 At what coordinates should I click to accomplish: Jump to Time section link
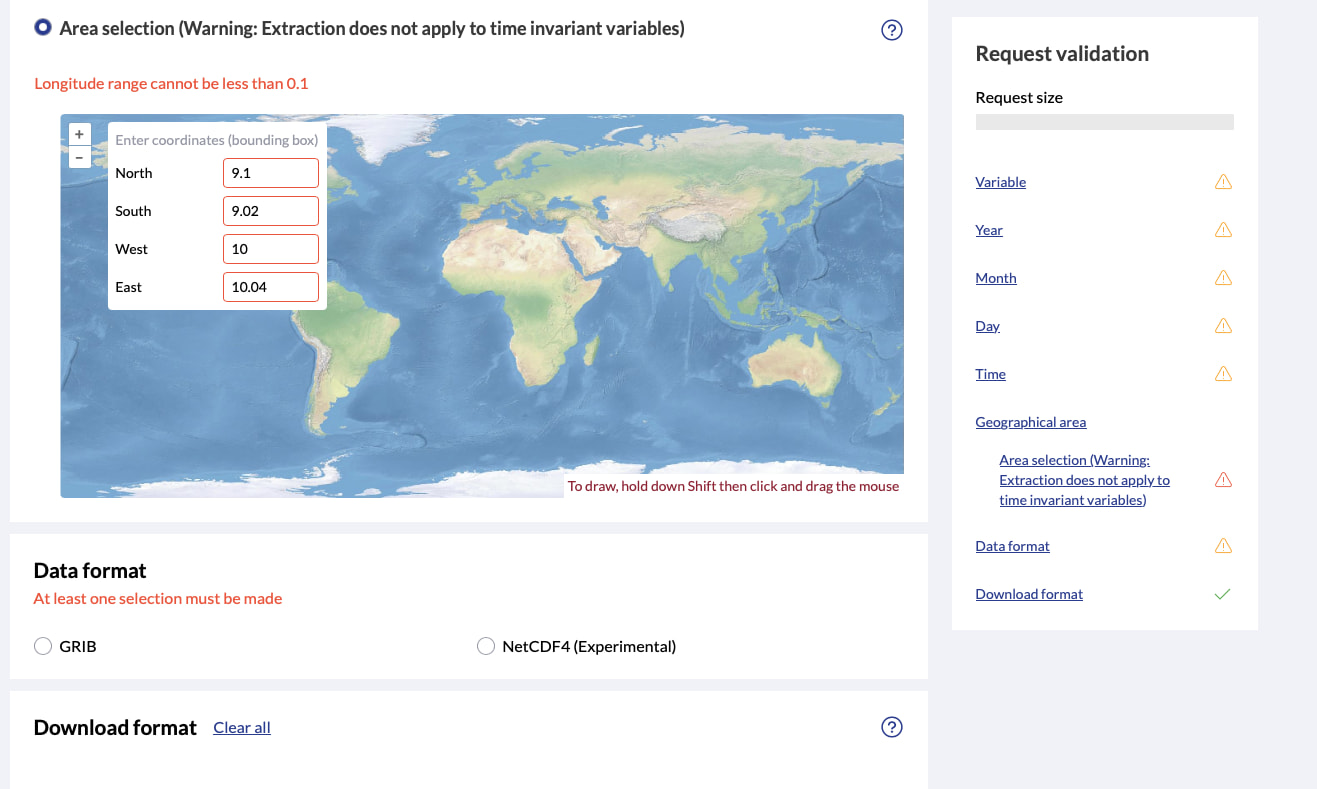tap(991, 374)
